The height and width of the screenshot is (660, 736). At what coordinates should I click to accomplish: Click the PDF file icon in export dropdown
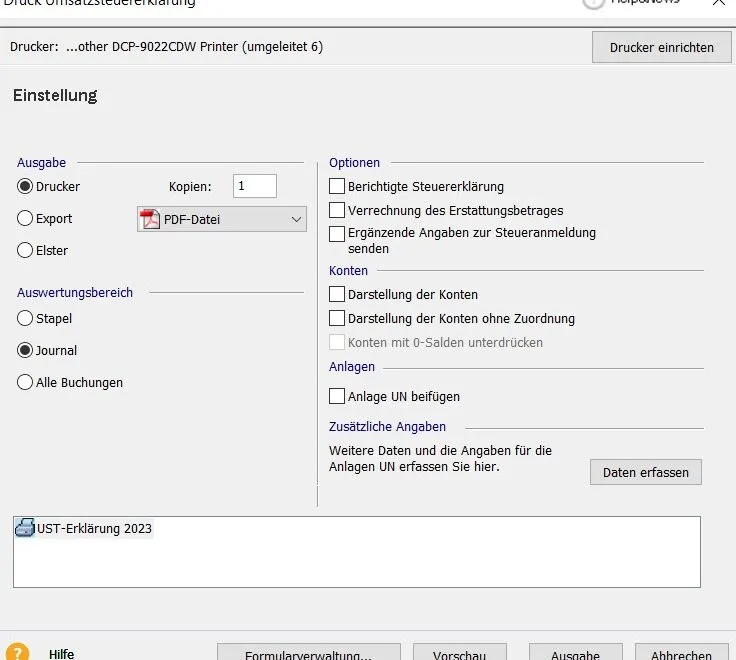coord(151,219)
